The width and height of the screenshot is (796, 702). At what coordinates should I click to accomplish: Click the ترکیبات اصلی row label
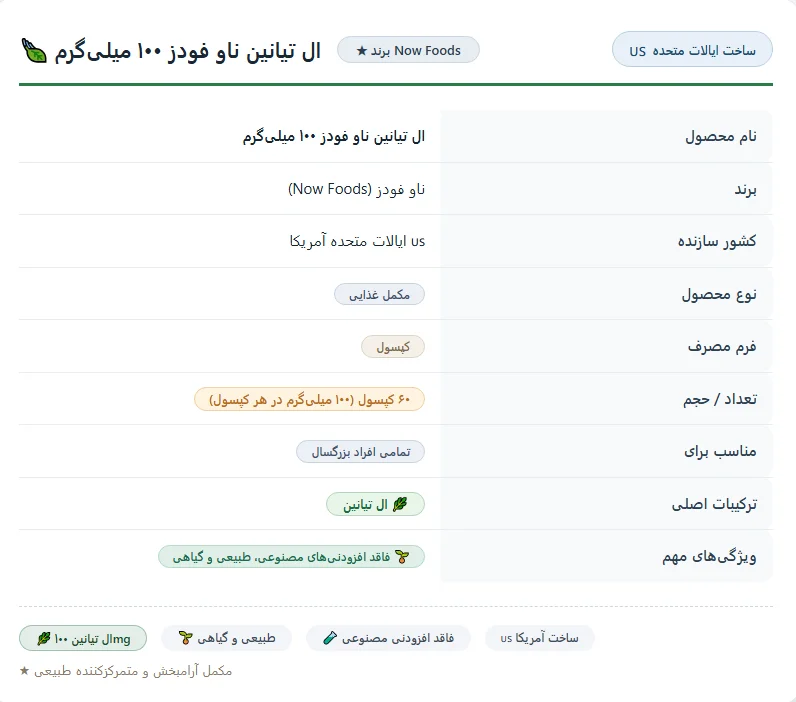714,504
